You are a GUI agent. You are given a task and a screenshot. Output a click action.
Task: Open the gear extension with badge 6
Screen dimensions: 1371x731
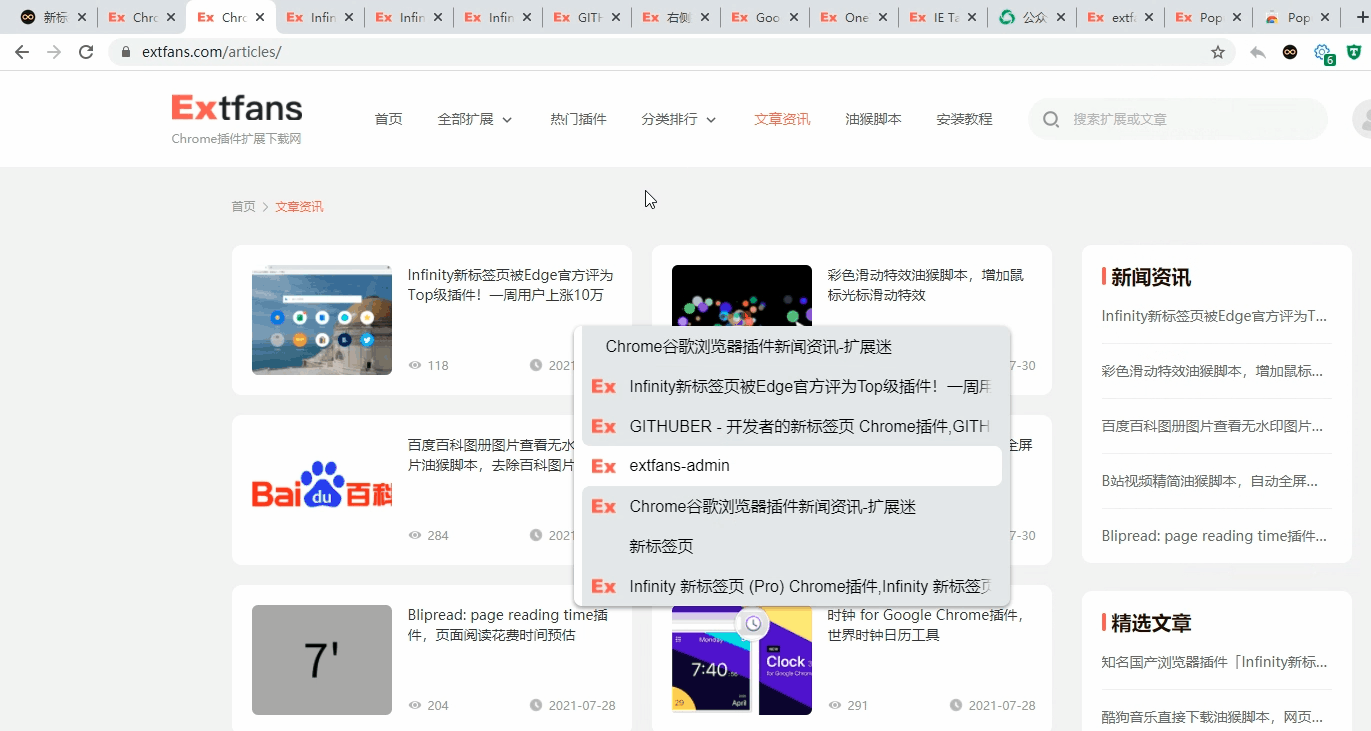(1323, 53)
